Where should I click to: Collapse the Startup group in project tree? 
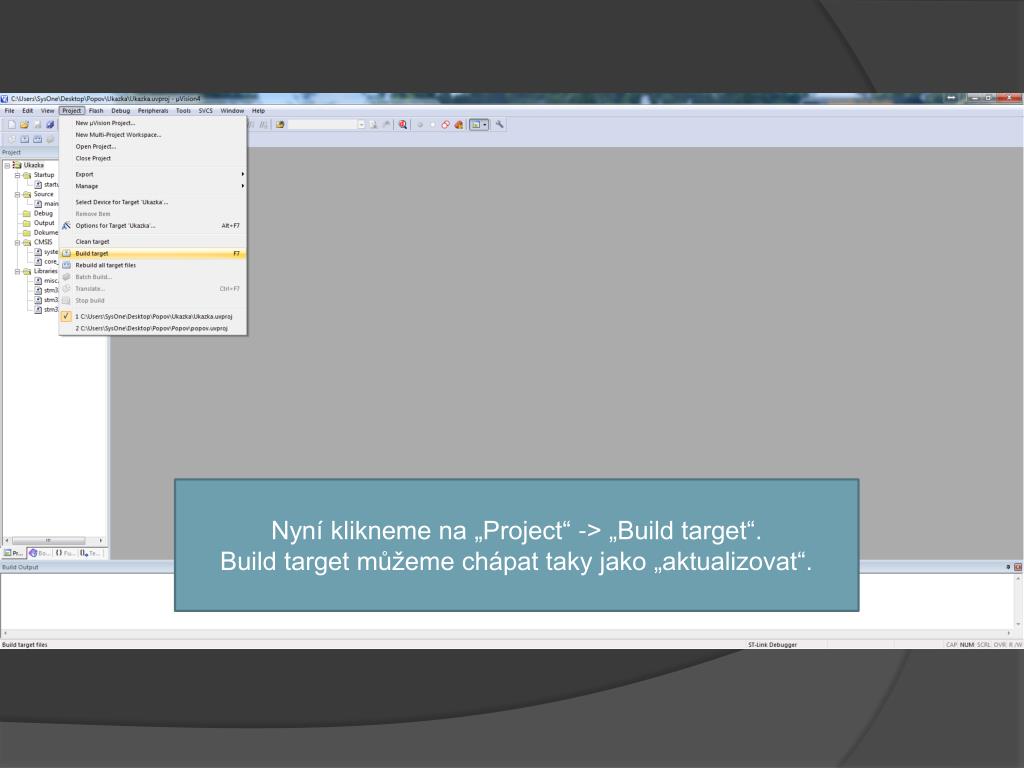(18, 175)
